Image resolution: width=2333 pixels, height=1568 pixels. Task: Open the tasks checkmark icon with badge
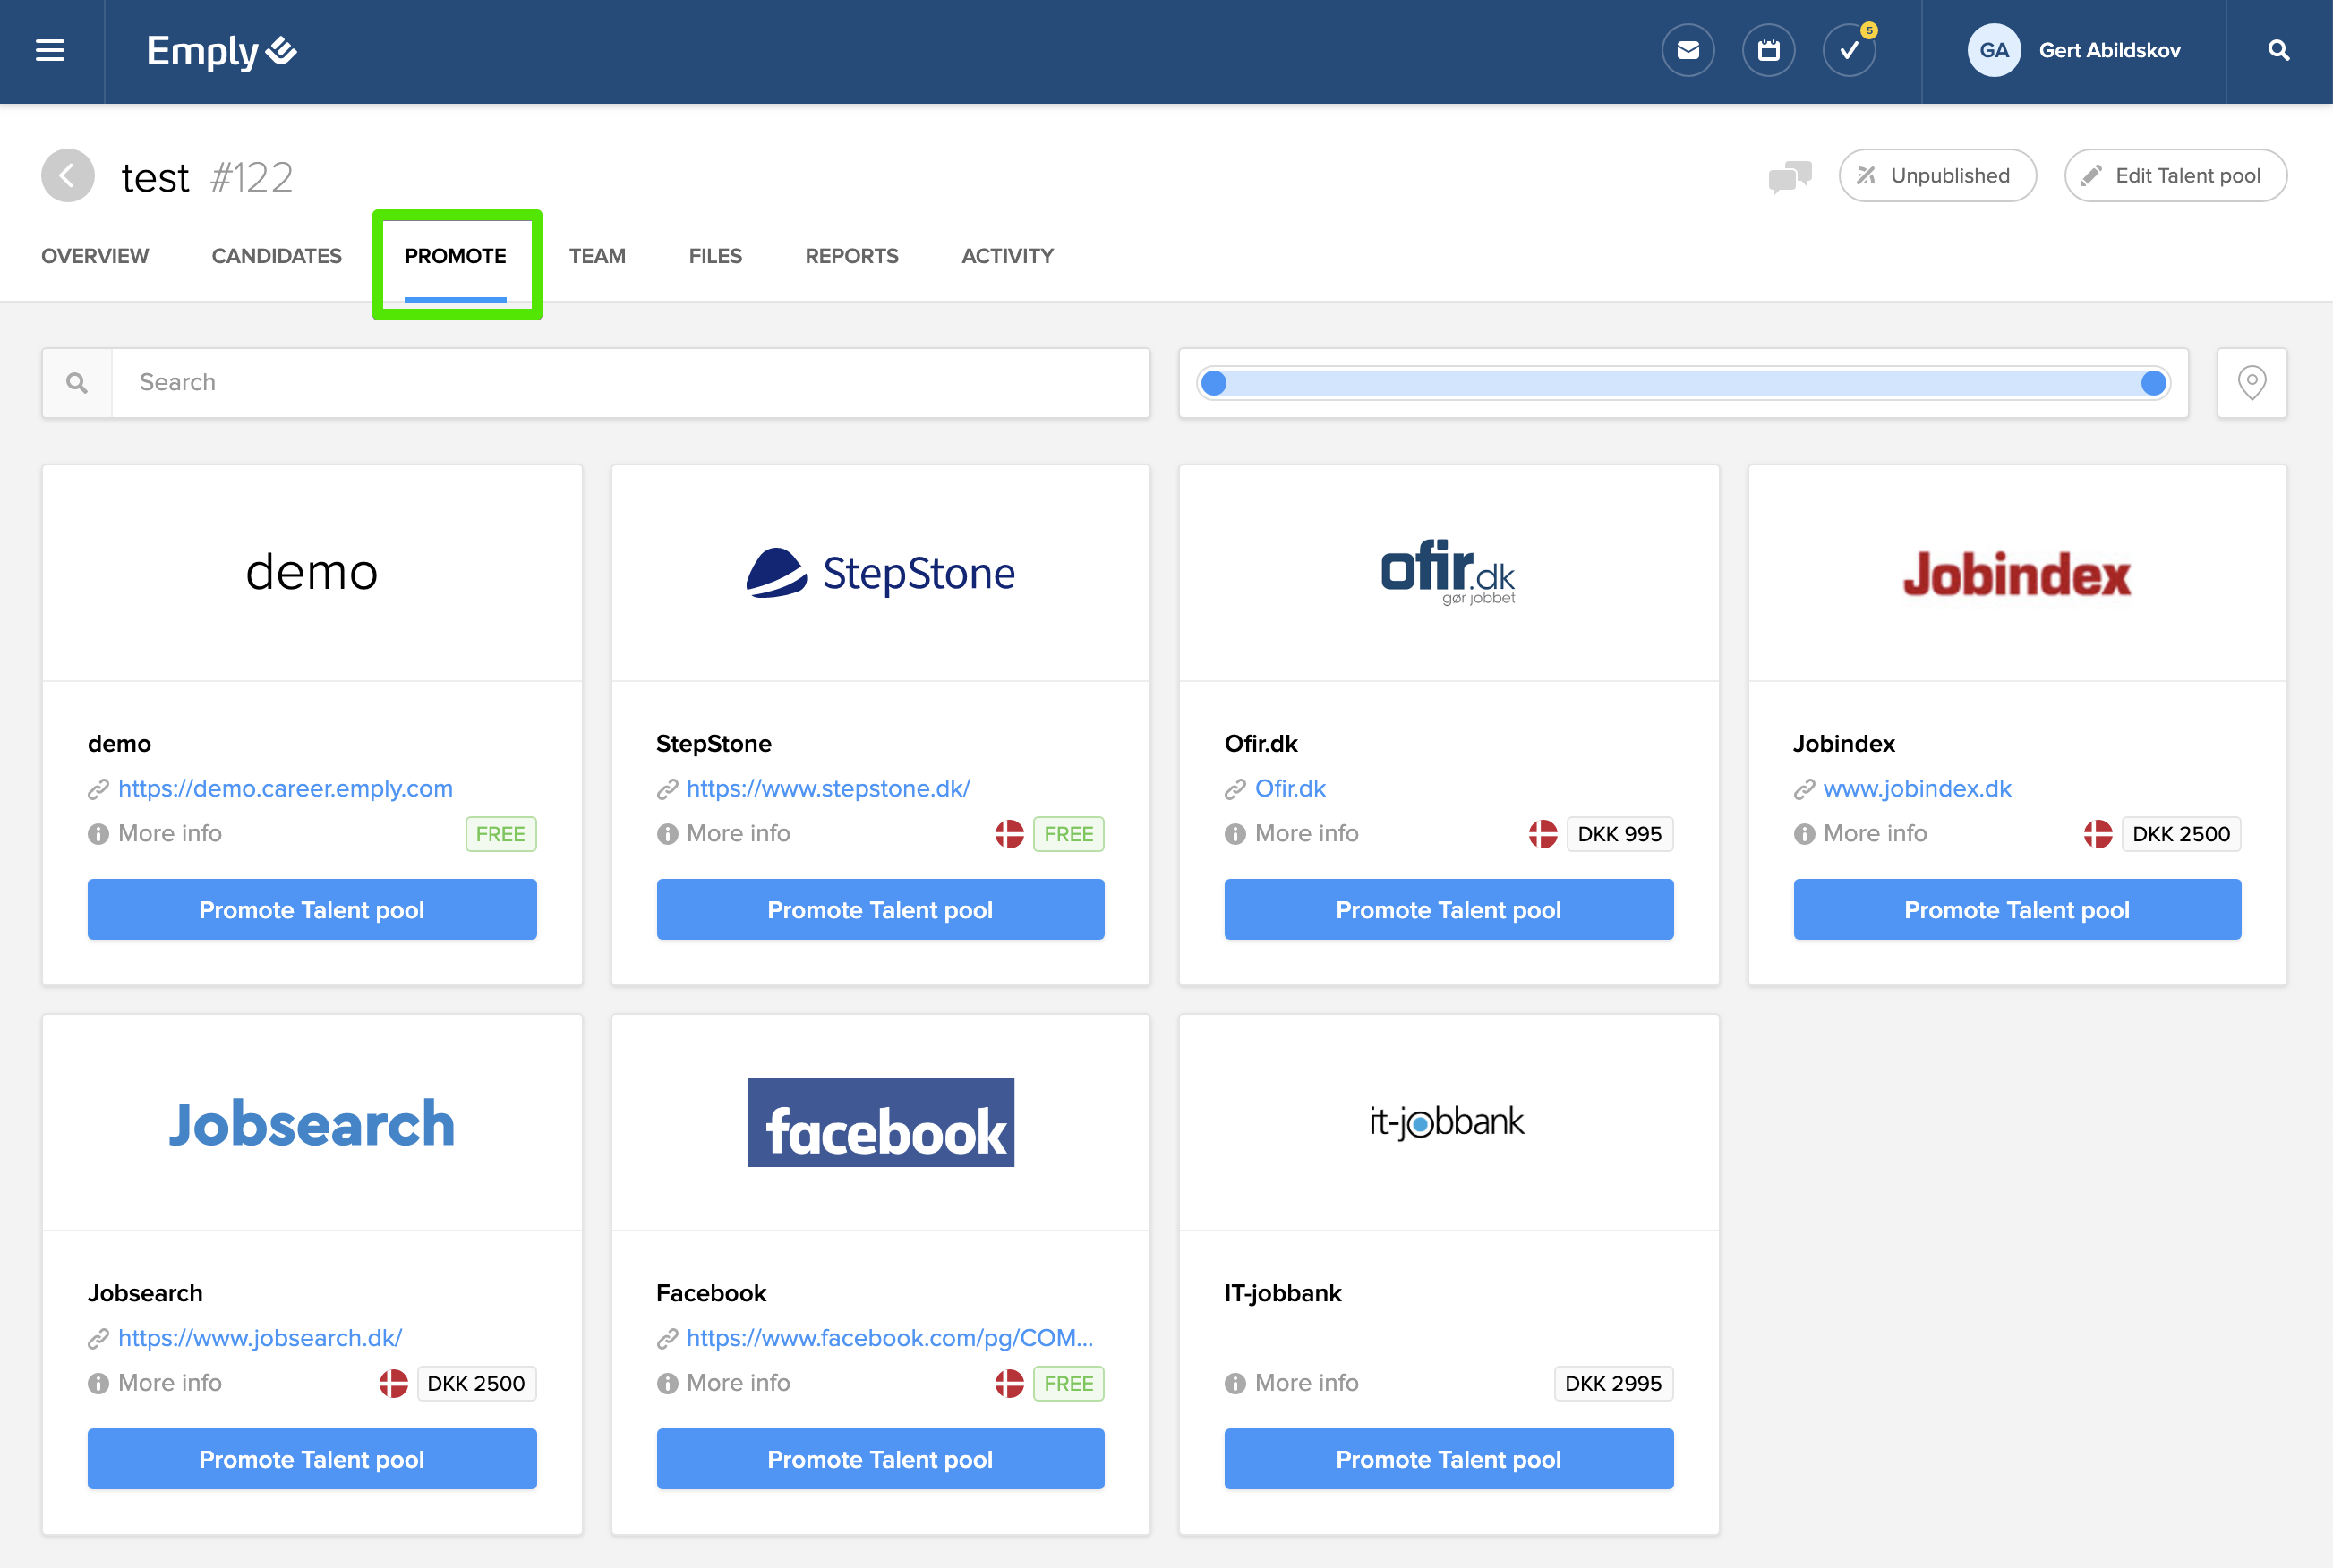[x=1849, y=50]
